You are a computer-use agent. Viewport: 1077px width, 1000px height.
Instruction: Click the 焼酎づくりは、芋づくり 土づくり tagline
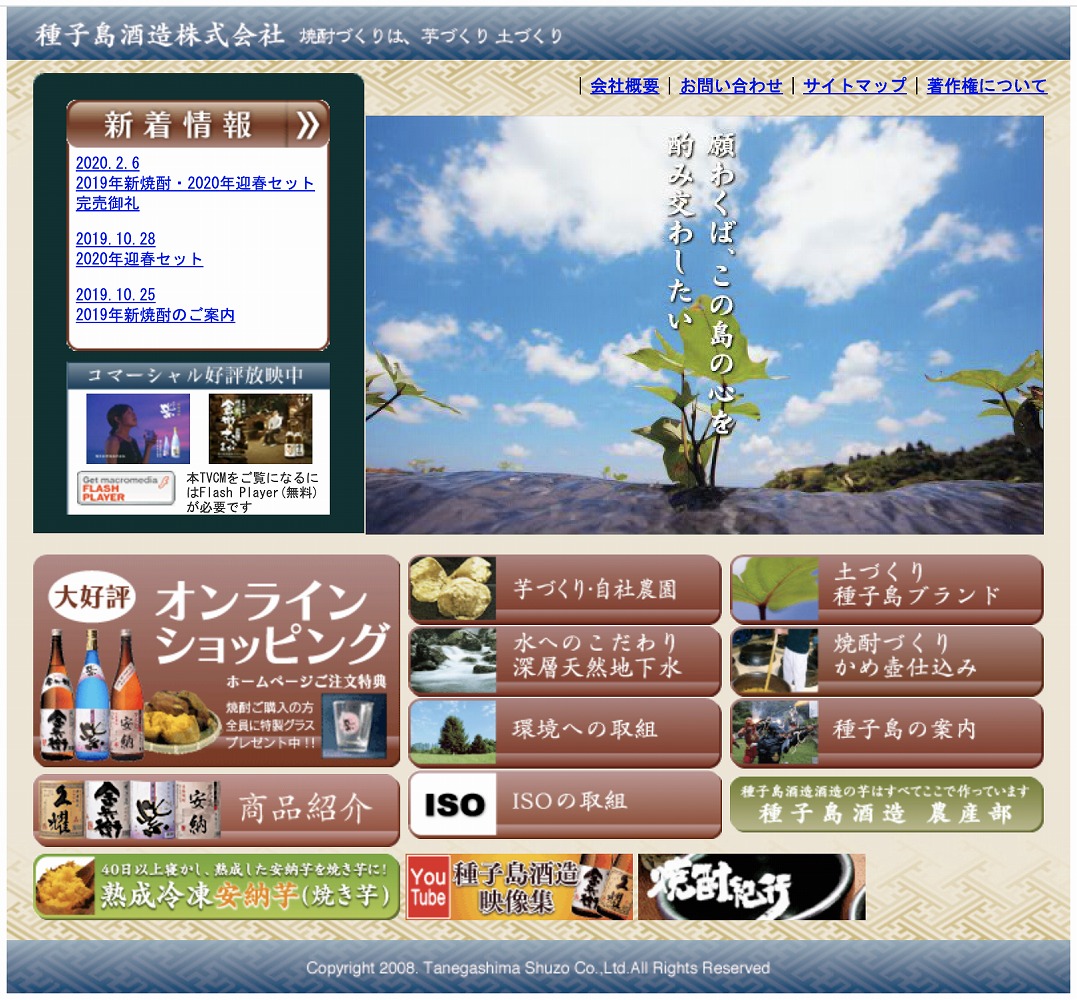pyautogui.click(x=431, y=36)
